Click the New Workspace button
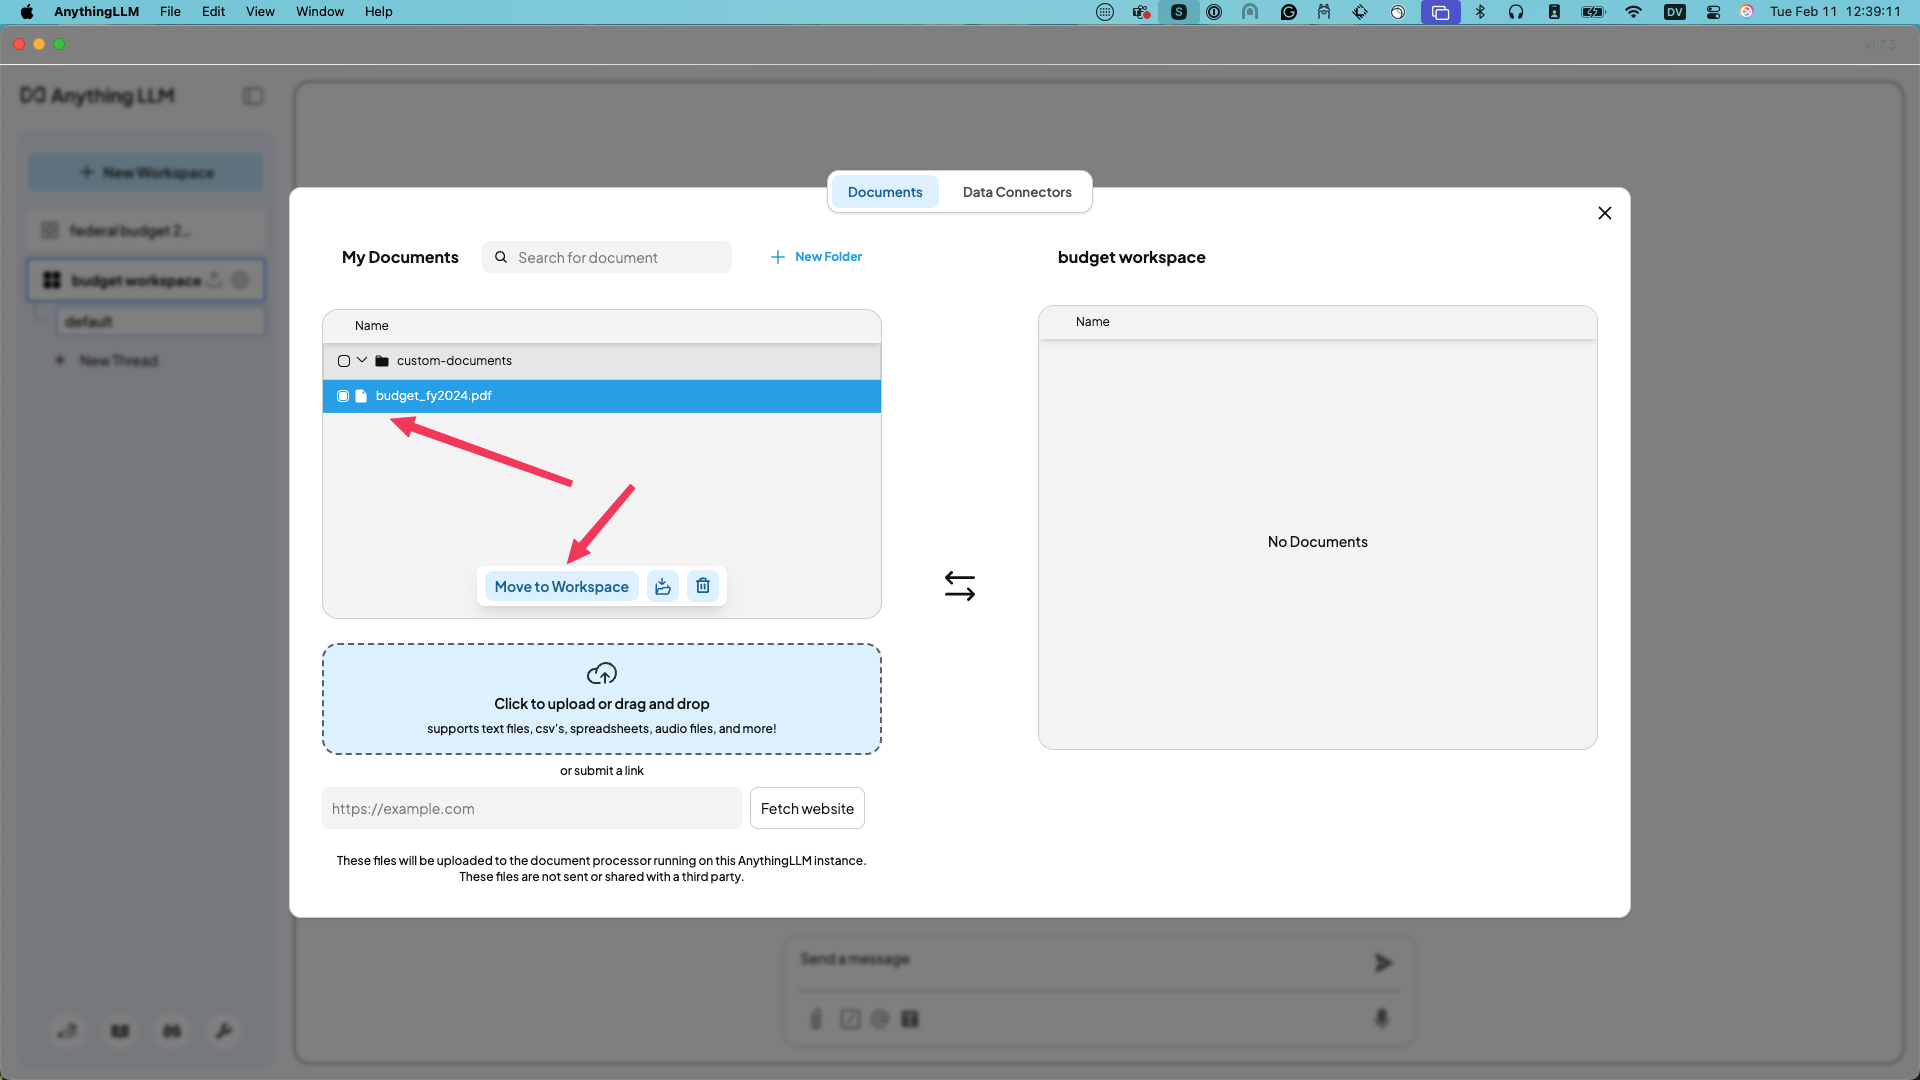Viewport: 1920px width, 1080px height. point(146,172)
